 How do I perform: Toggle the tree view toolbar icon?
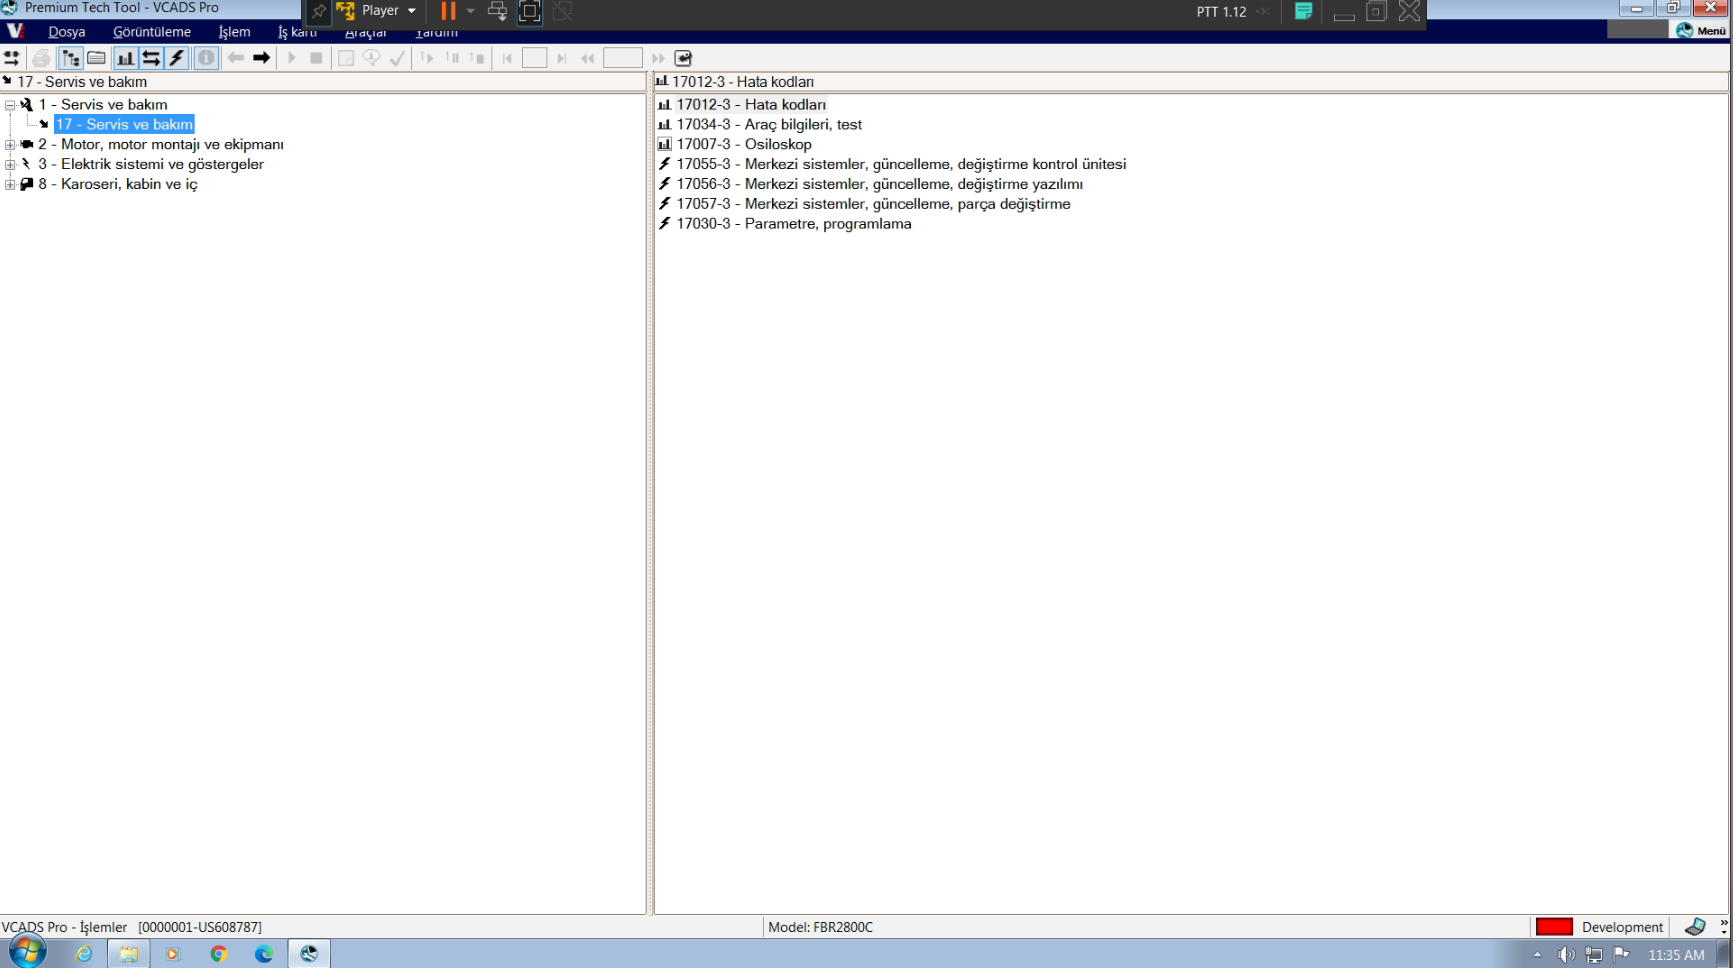(70, 58)
